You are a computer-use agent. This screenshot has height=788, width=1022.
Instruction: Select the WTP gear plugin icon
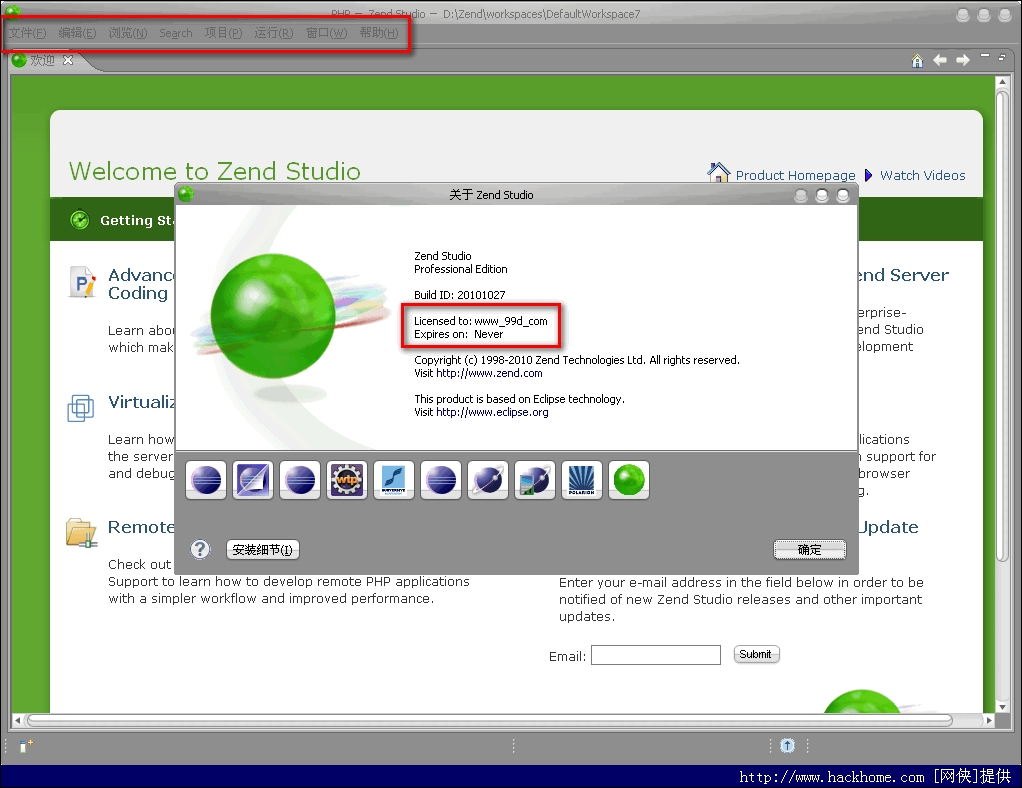(346, 480)
